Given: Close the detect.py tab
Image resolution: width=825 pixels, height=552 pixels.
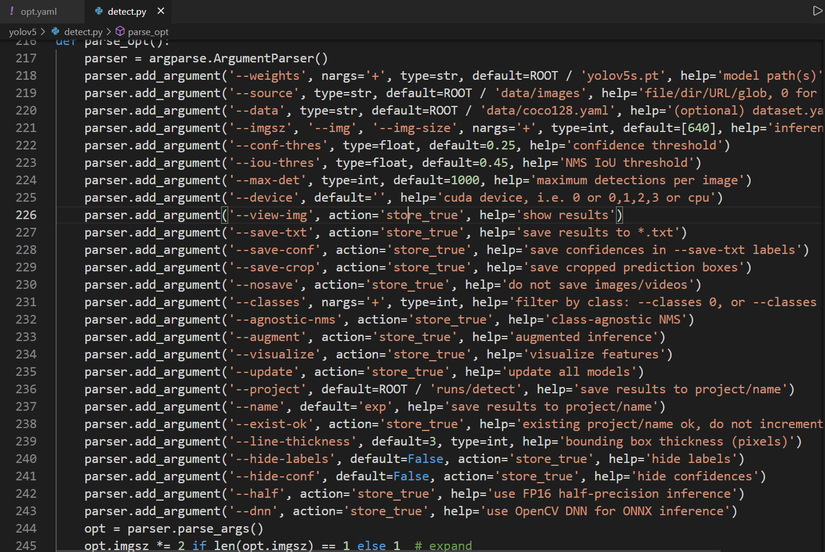Looking at the screenshot, I should [162, 11].
